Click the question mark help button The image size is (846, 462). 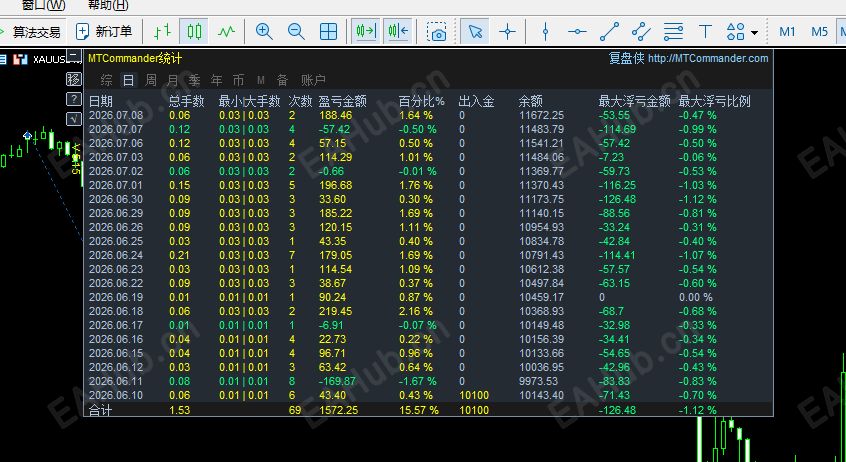click(x=74, y=99)
